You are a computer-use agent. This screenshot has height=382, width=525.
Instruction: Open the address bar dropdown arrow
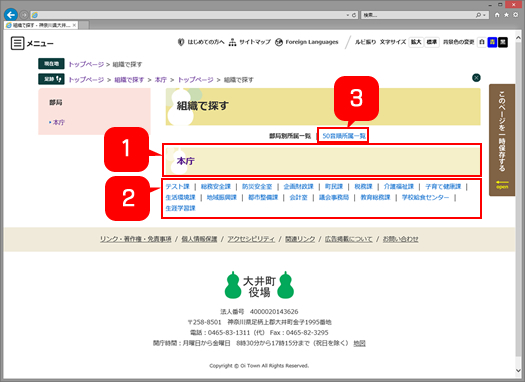348,15
